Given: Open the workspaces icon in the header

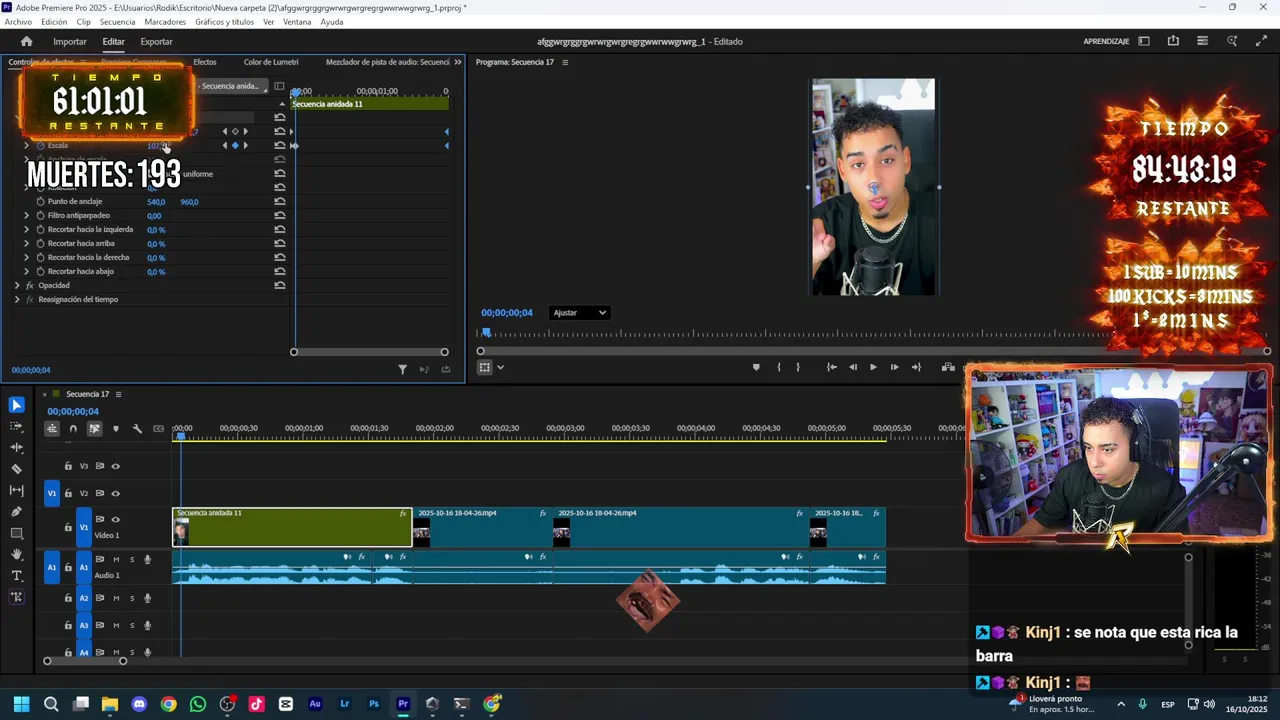Looking at the screenshot, I should (x=1144, y=41).
